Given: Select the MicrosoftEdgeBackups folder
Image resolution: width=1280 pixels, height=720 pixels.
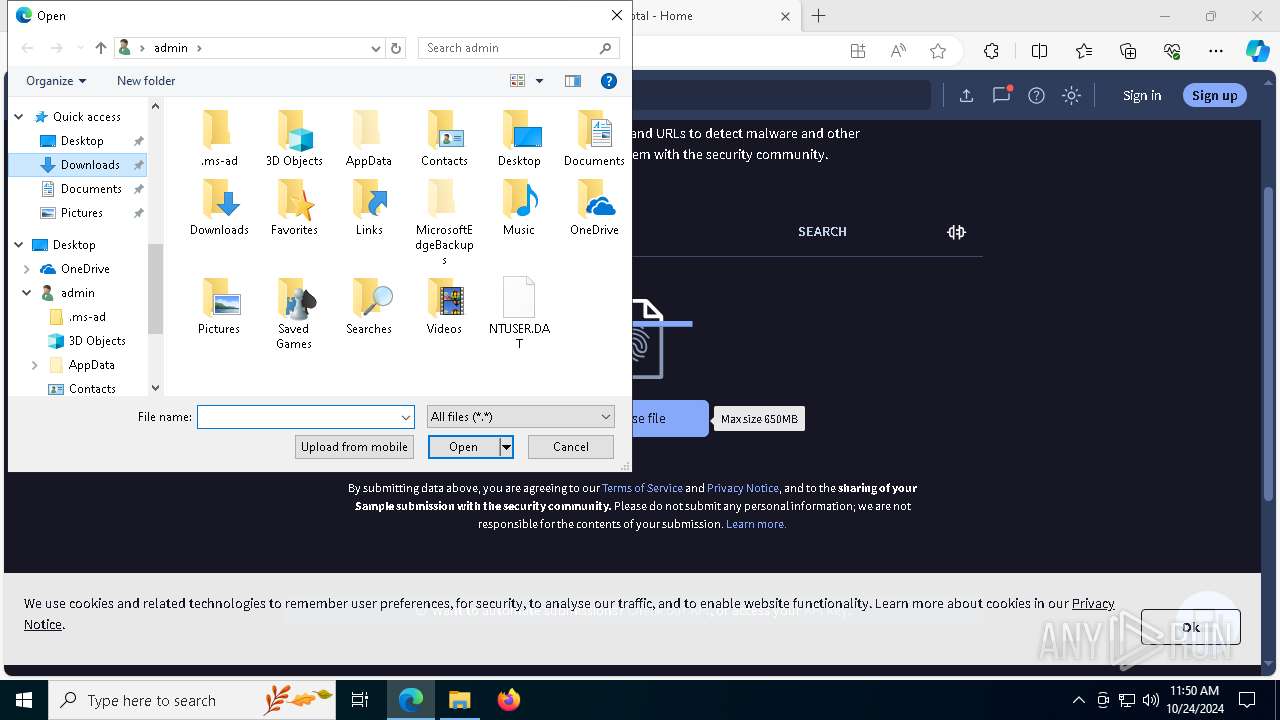Looking at the screenshot, I should pos(444,222).
